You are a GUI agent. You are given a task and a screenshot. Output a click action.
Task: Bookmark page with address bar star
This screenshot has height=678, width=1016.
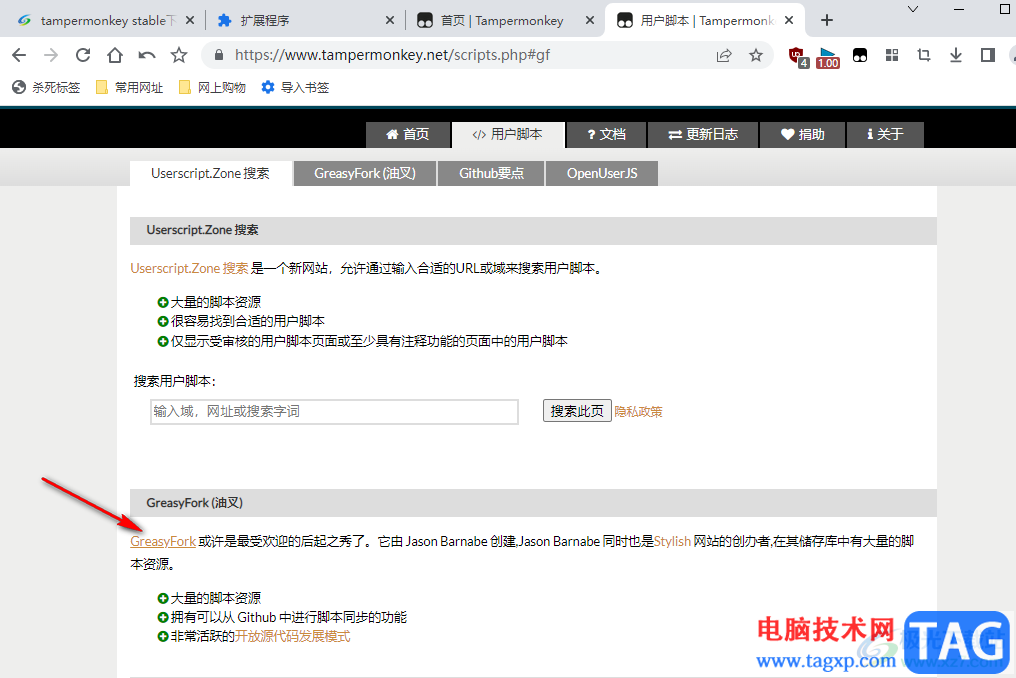(756, 55)
